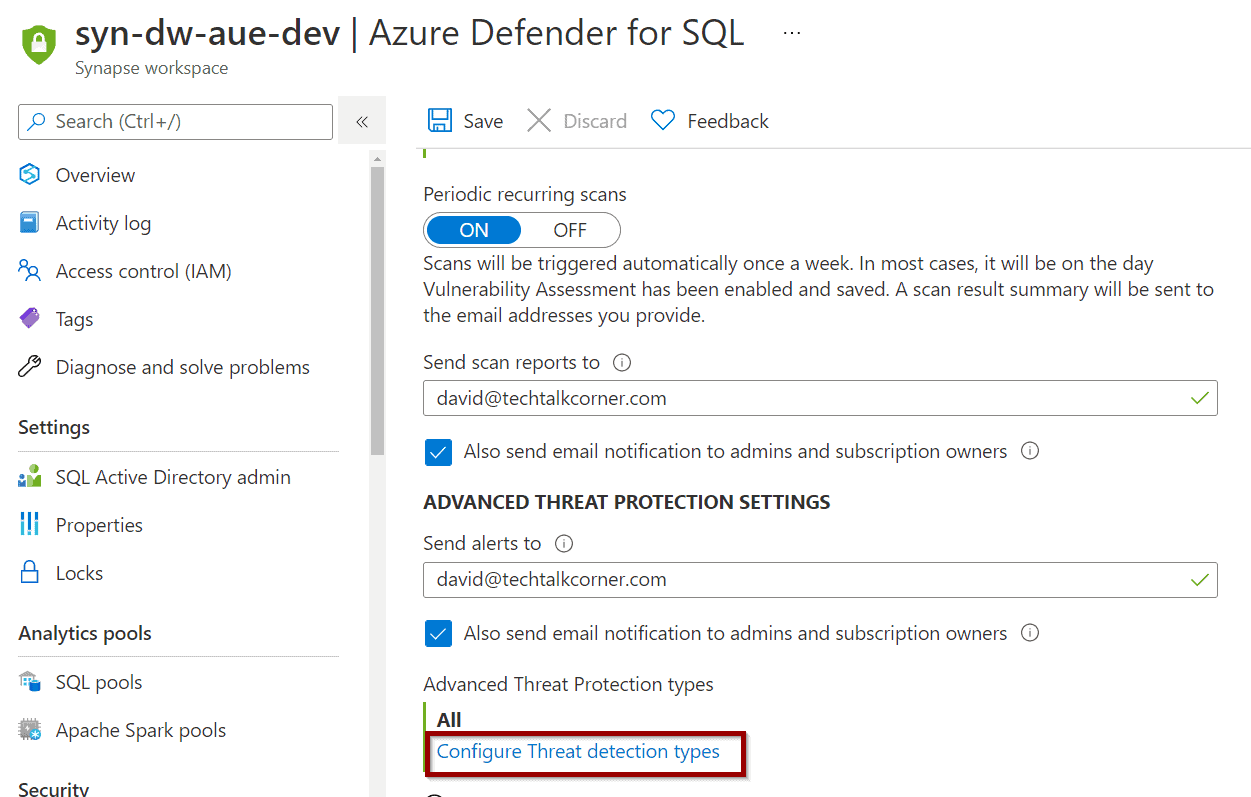Image resolution: width=1251 pixels, height=797 pixels.
Task: Click the SQL Active Directory admin icon
Action: 29,477
